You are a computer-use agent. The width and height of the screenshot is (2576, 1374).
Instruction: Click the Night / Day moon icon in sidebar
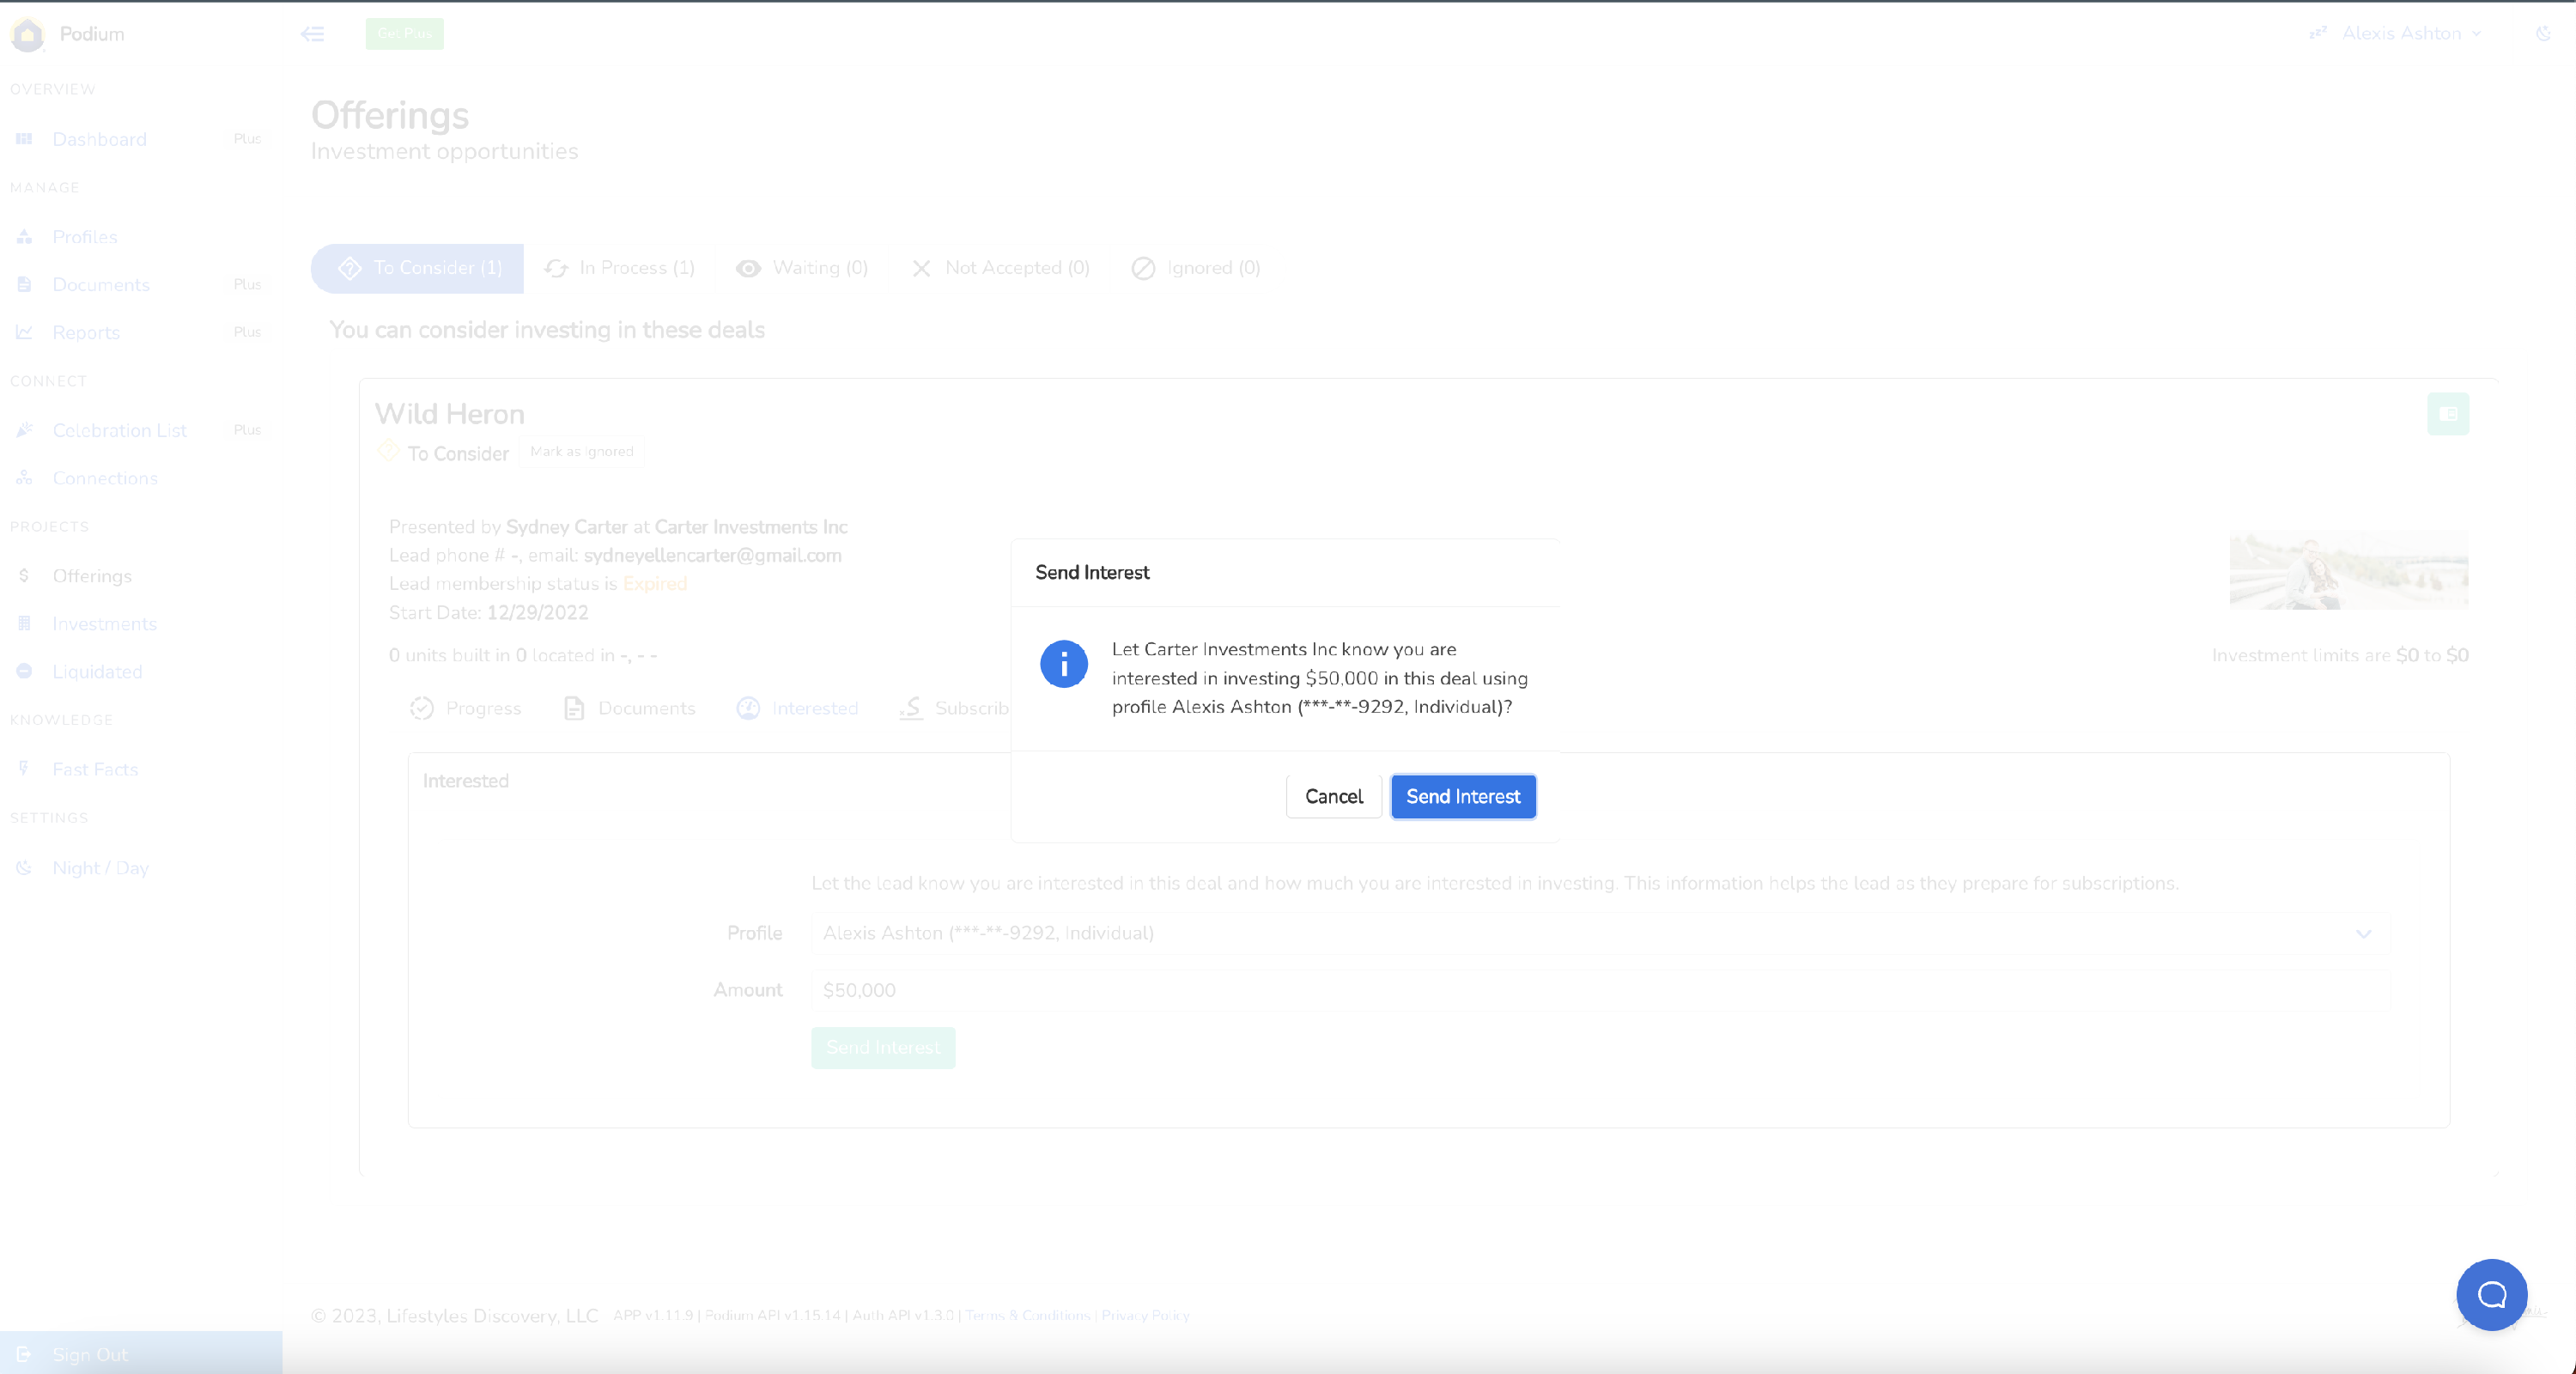point(24,868)
